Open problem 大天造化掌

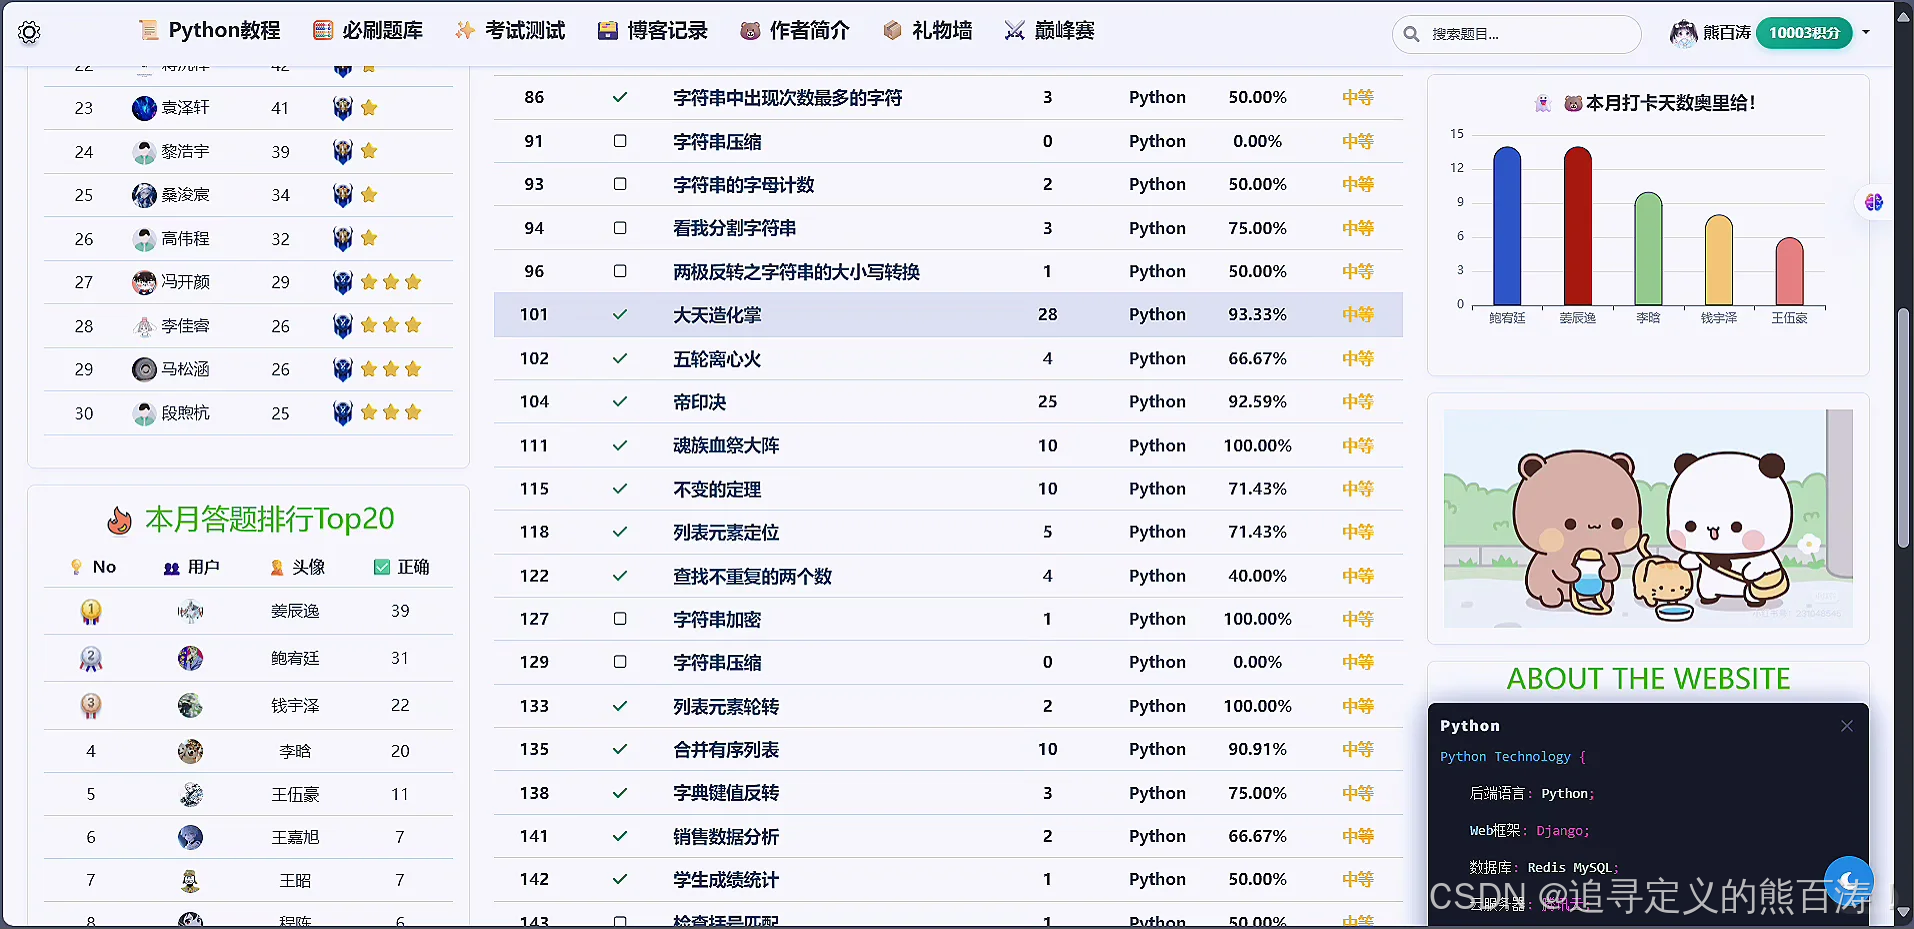(x=717, y=315)
